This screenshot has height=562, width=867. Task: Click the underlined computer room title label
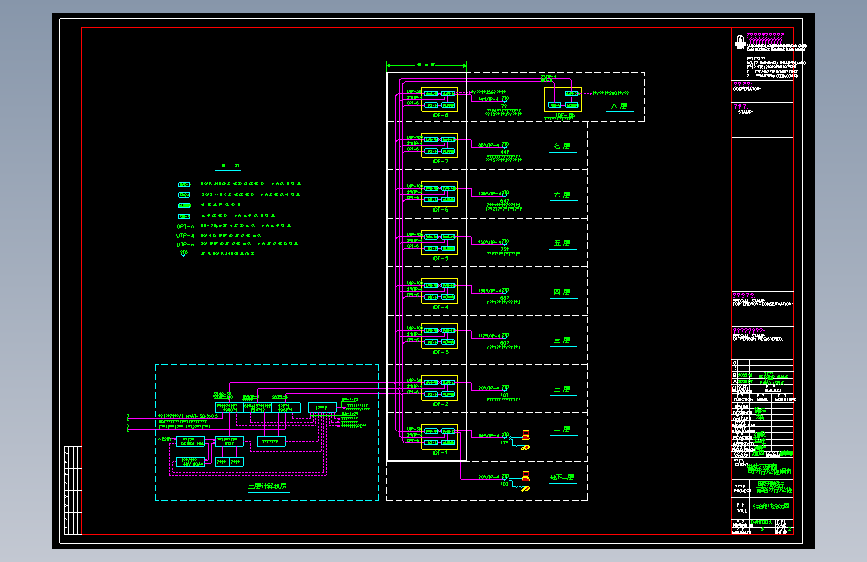268,487
